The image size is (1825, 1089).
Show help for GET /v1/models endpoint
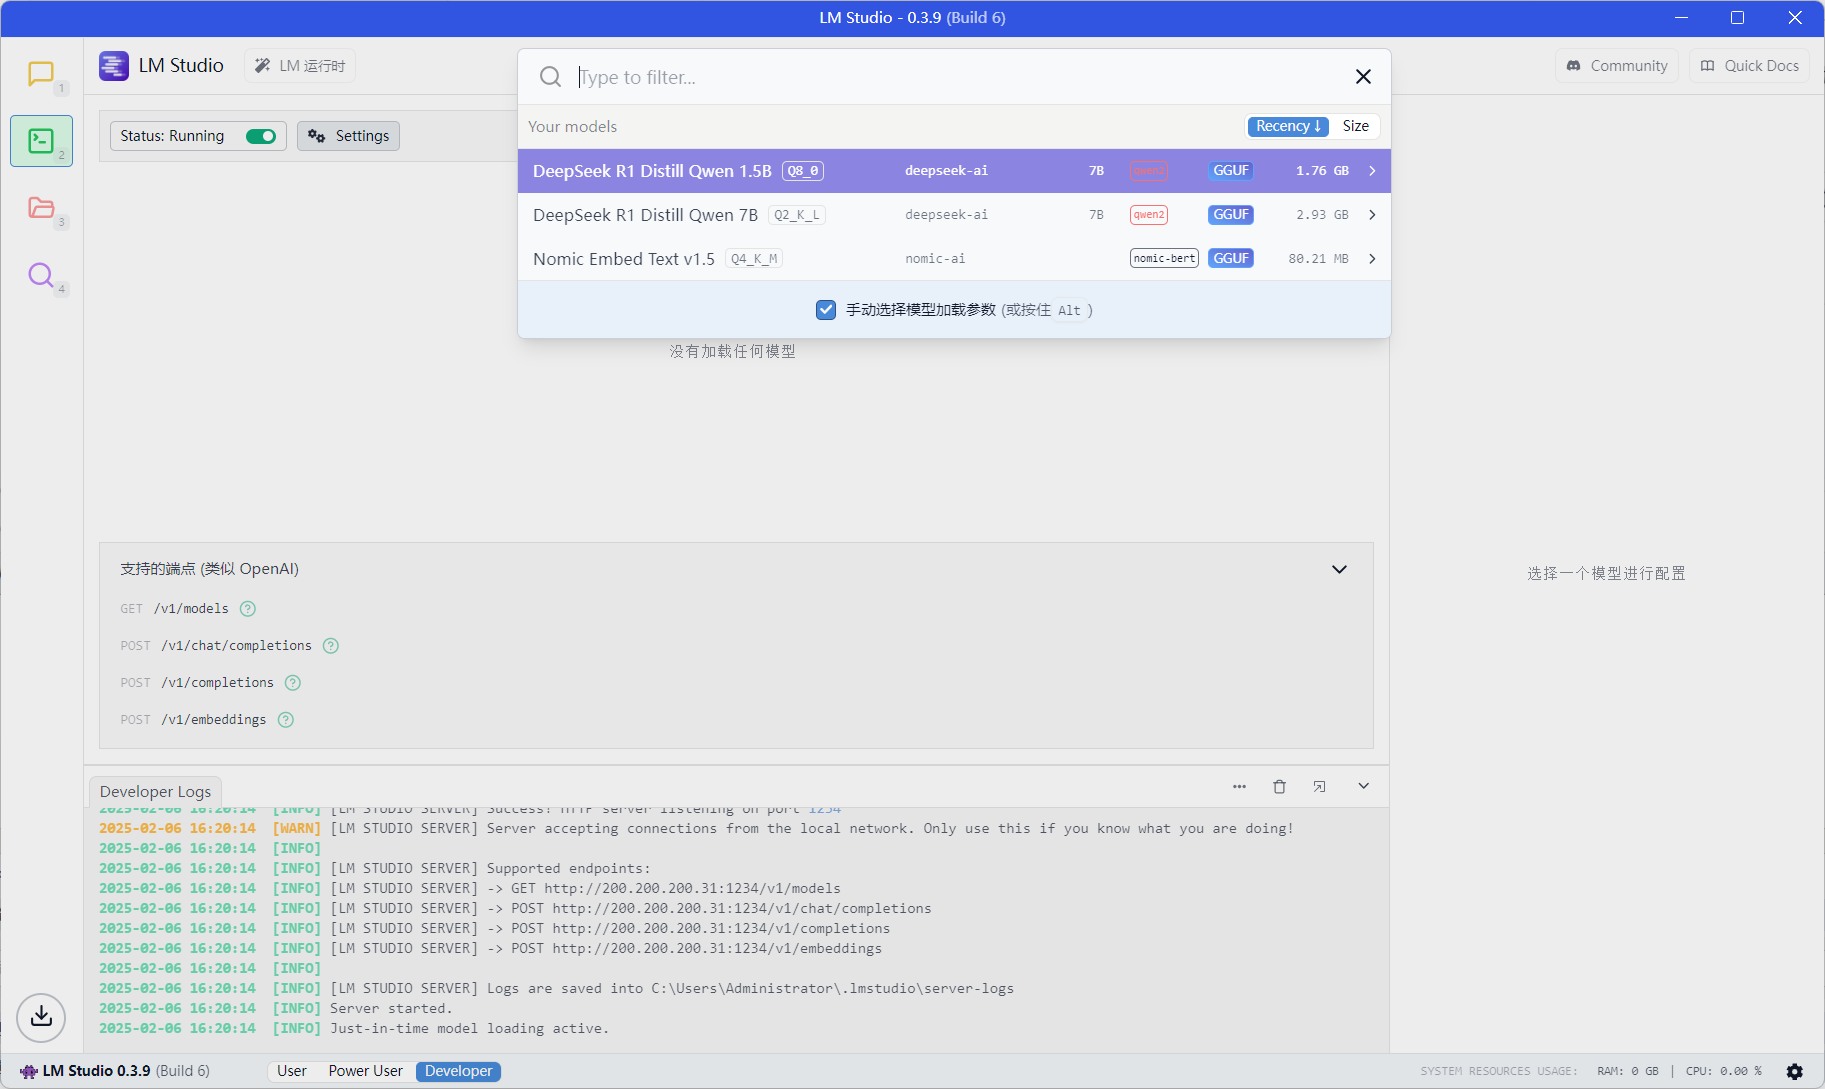pyautogui.click(x=248, y=609)
